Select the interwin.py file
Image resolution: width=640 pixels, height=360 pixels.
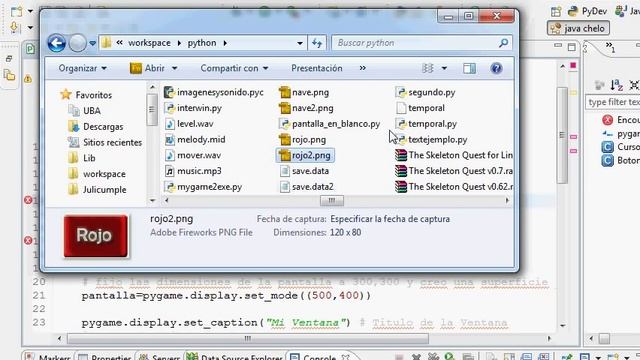(x=193, y=108)
